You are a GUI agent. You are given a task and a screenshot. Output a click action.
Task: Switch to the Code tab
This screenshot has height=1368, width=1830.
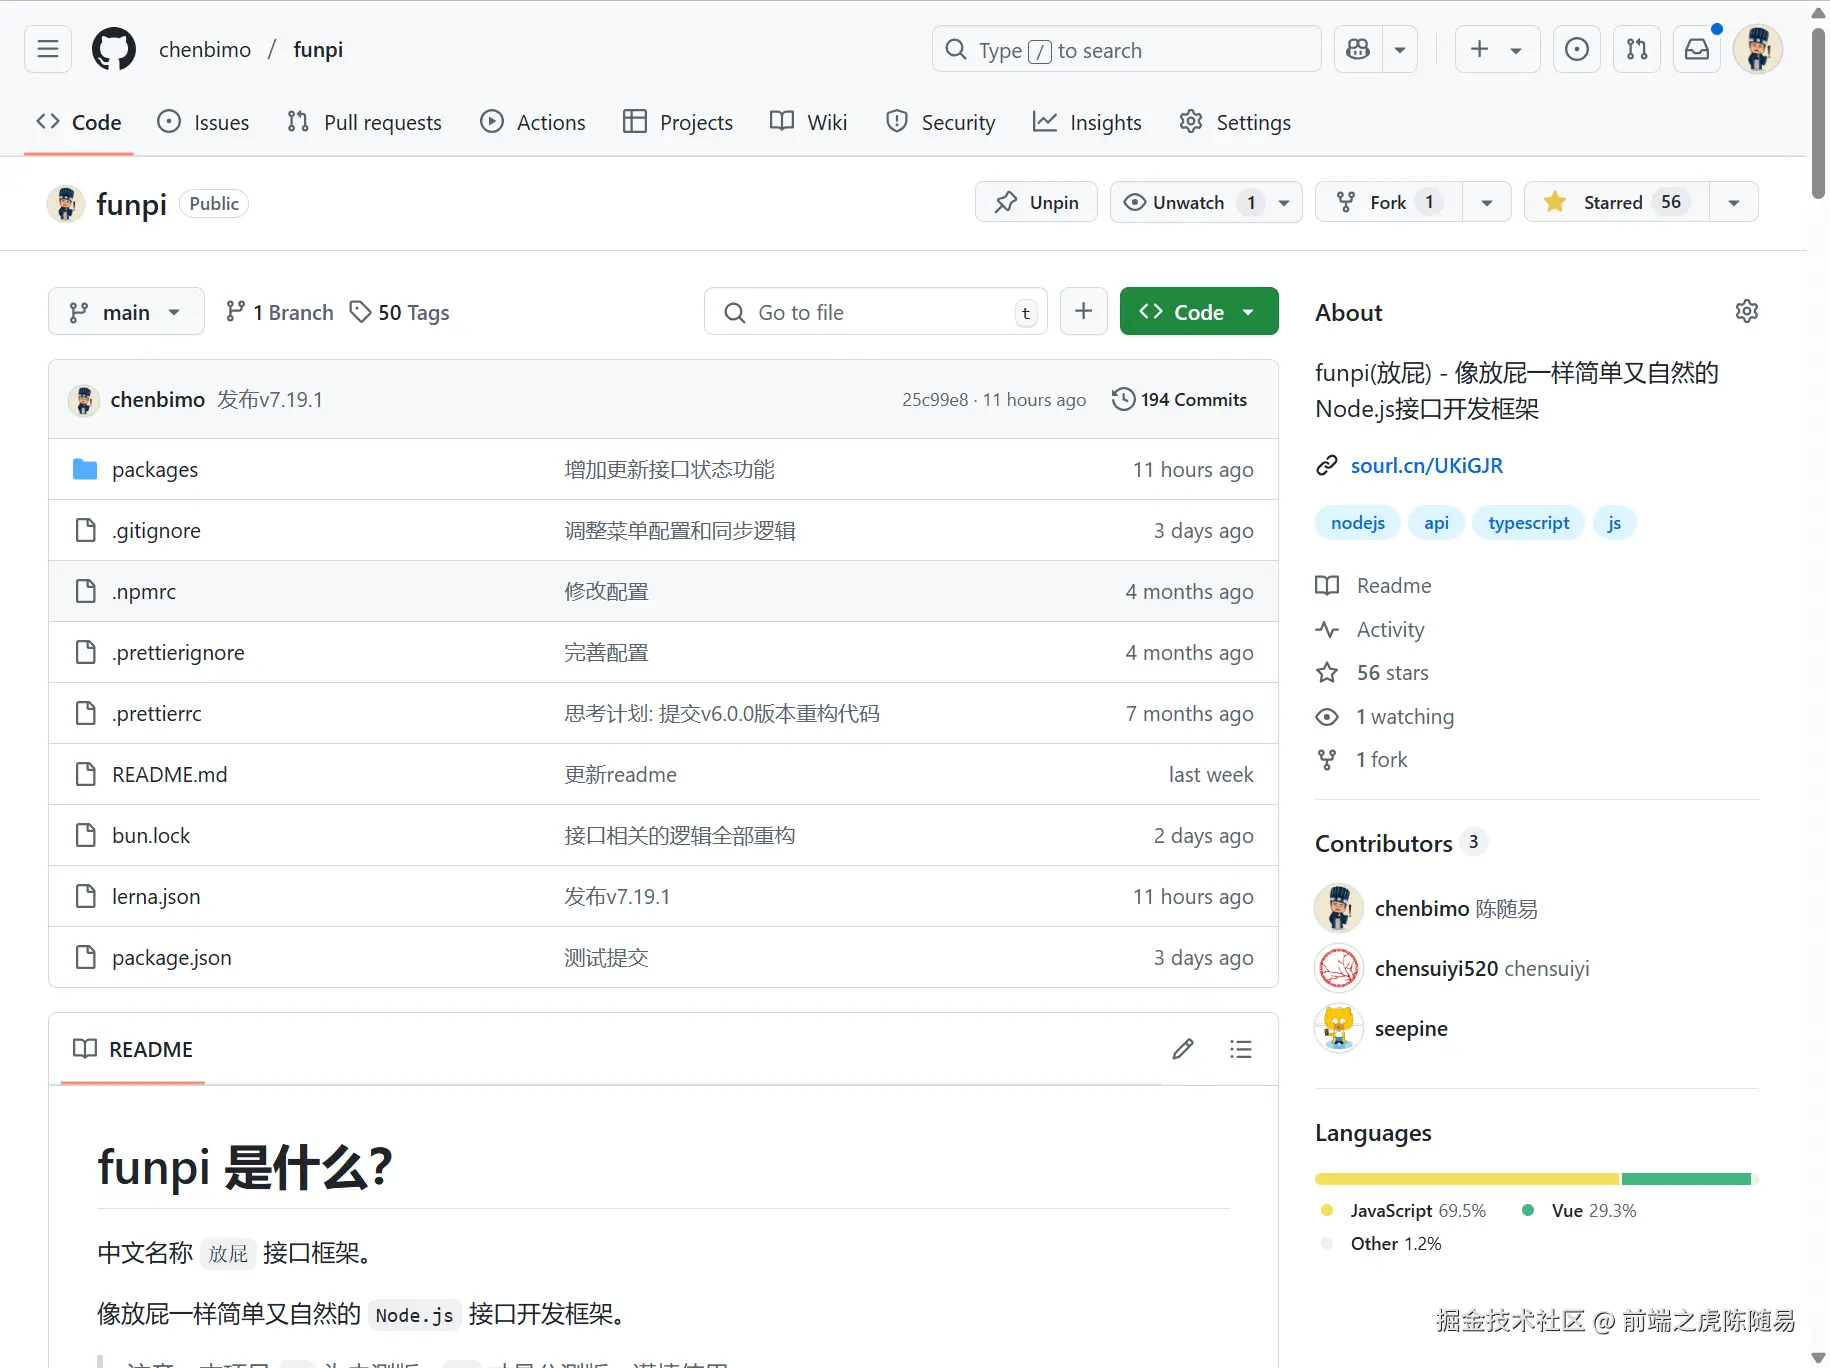[x=79, y=122]
